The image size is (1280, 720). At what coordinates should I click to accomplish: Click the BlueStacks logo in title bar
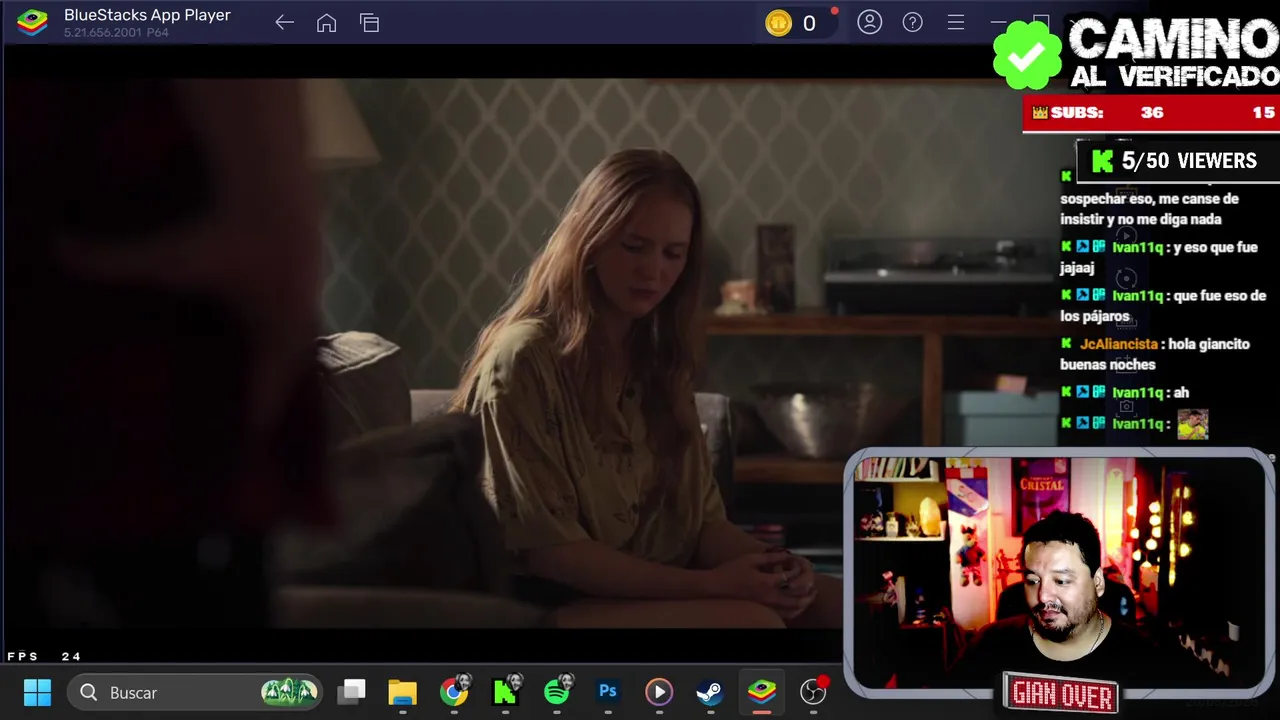coord(32,22)
